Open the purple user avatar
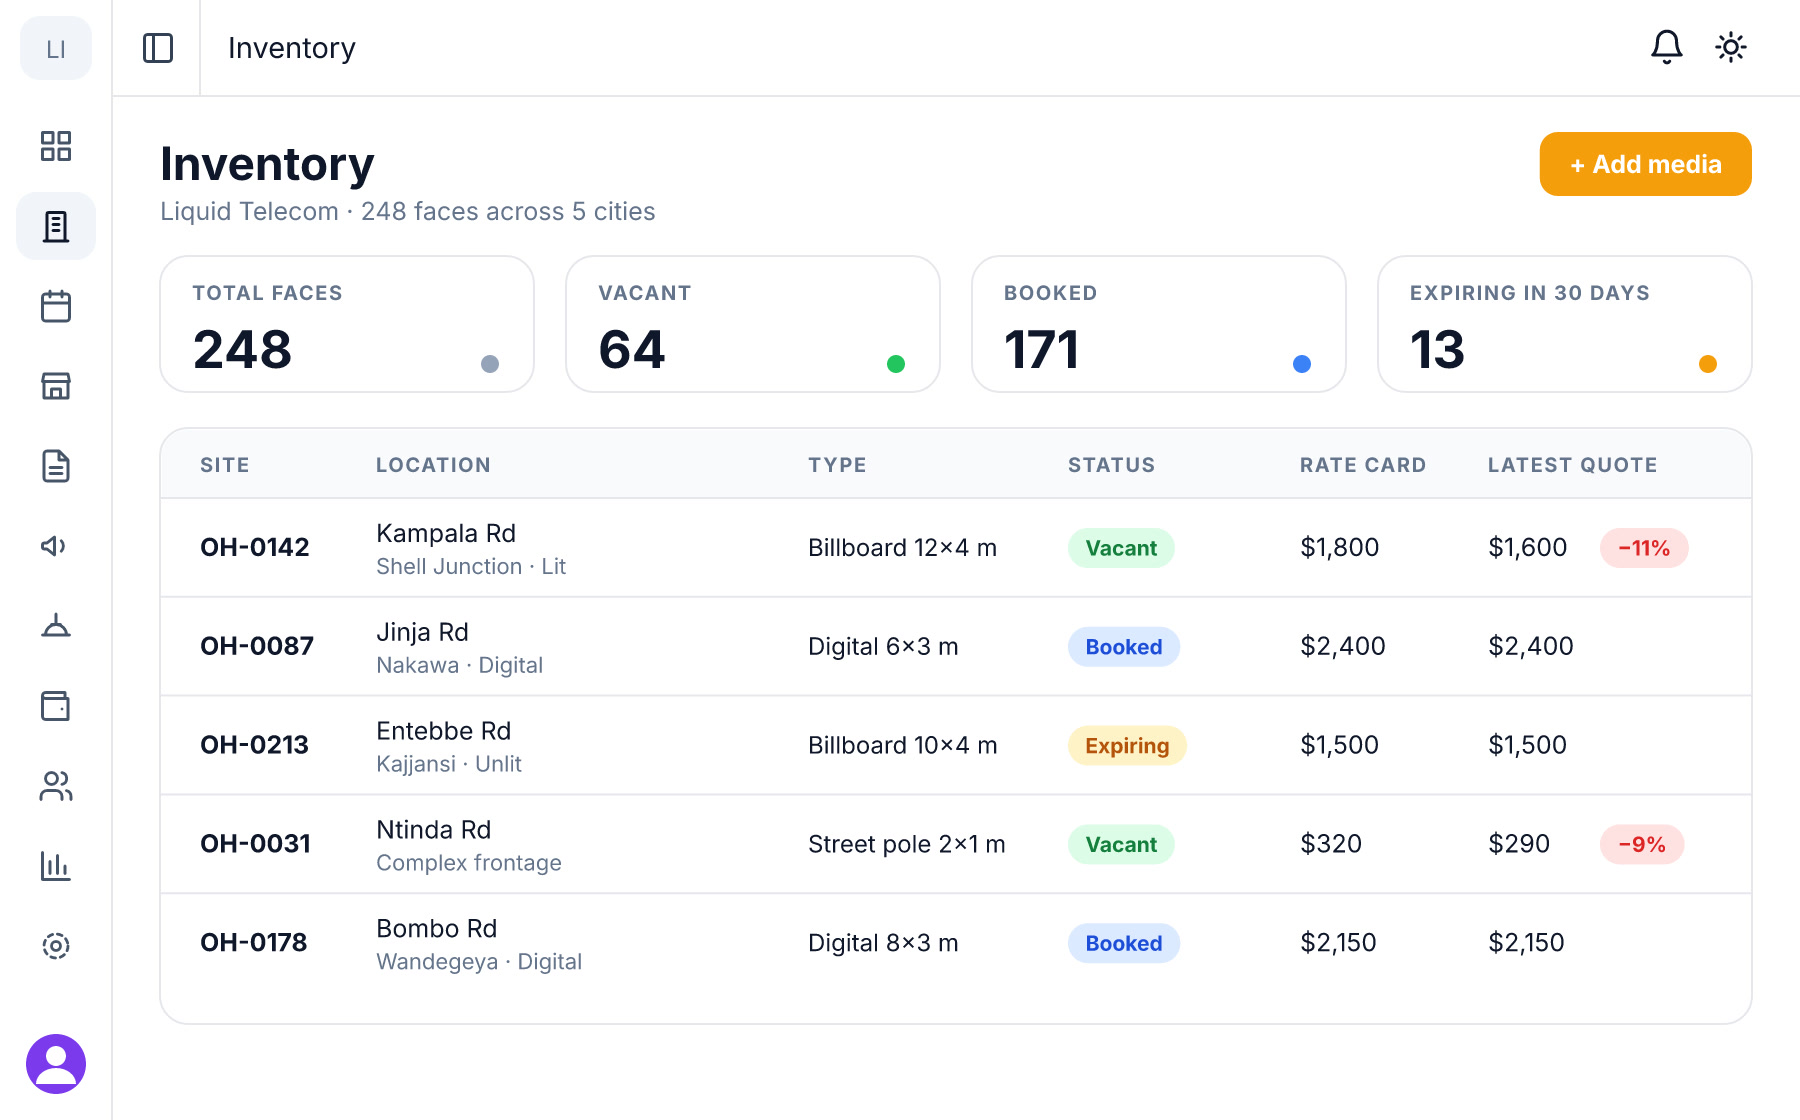The width and height of the screenshot is (1800, 1120). pos(56,1064)
